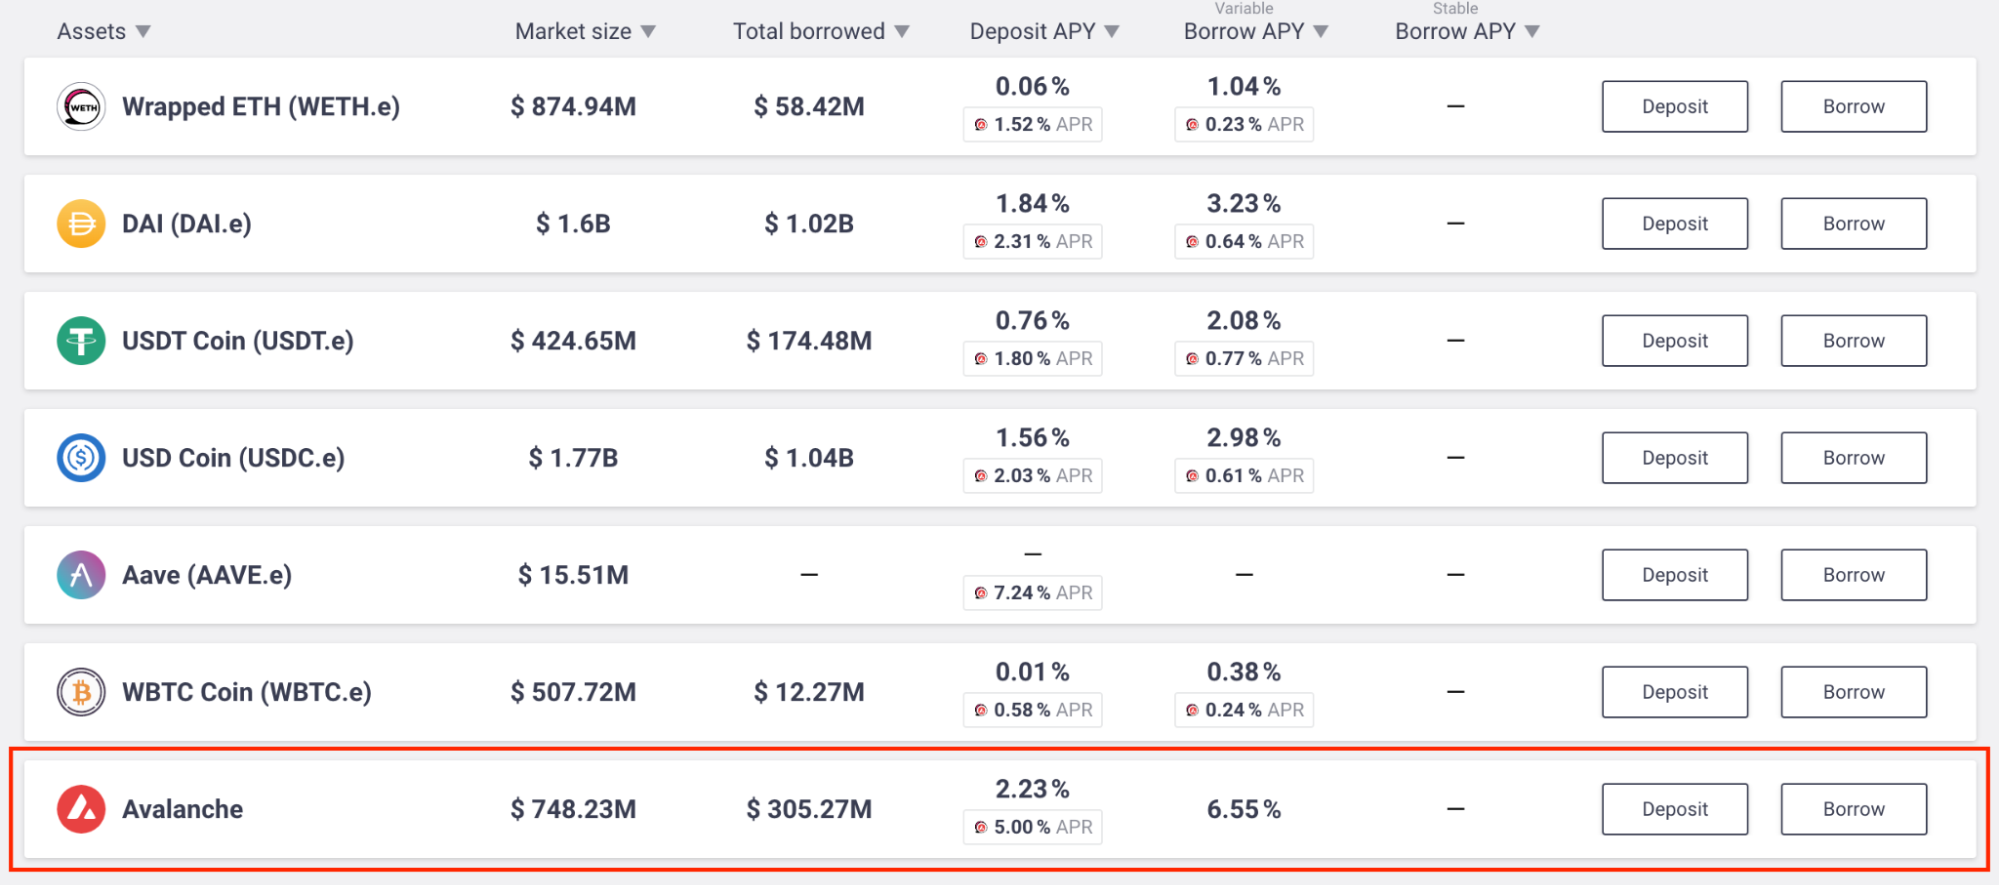Borrow Aave (AAVE.e)
Viewport: 1999px width, 886px height.
tap(1854, 574)
